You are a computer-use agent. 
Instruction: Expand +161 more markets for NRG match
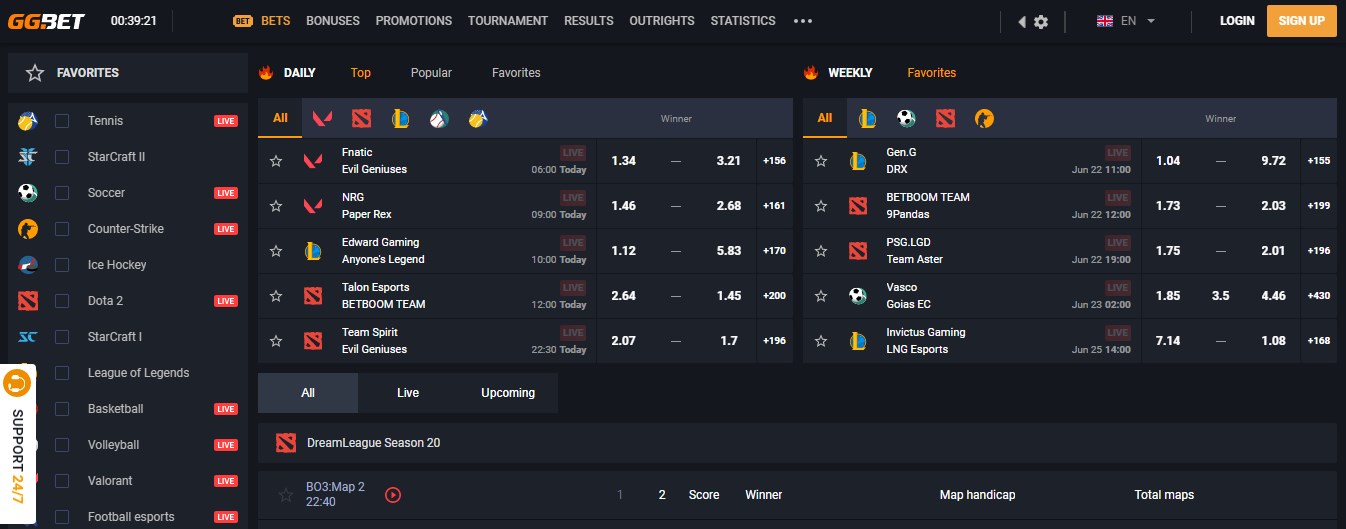click(x=774, y=206)
